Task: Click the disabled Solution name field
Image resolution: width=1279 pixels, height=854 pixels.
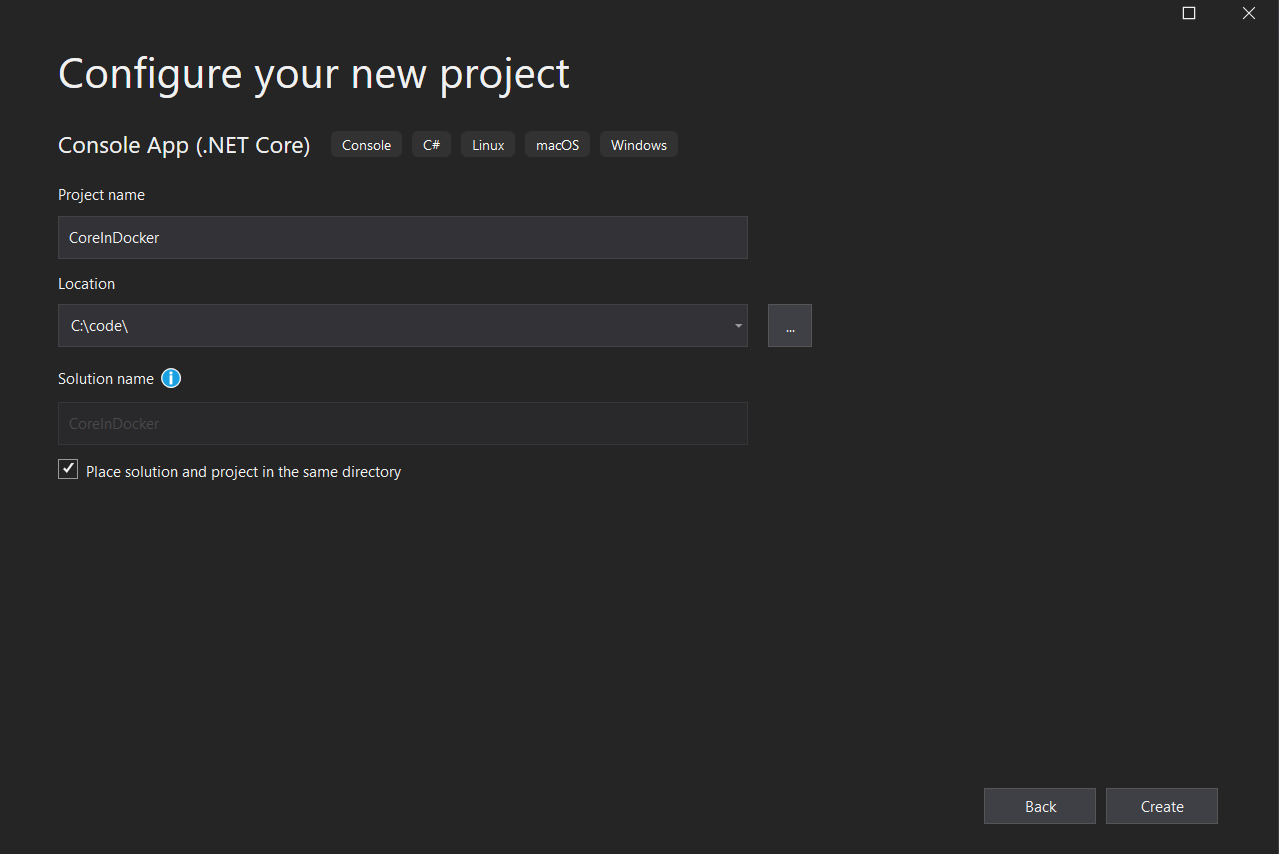Action: [403, 424]
